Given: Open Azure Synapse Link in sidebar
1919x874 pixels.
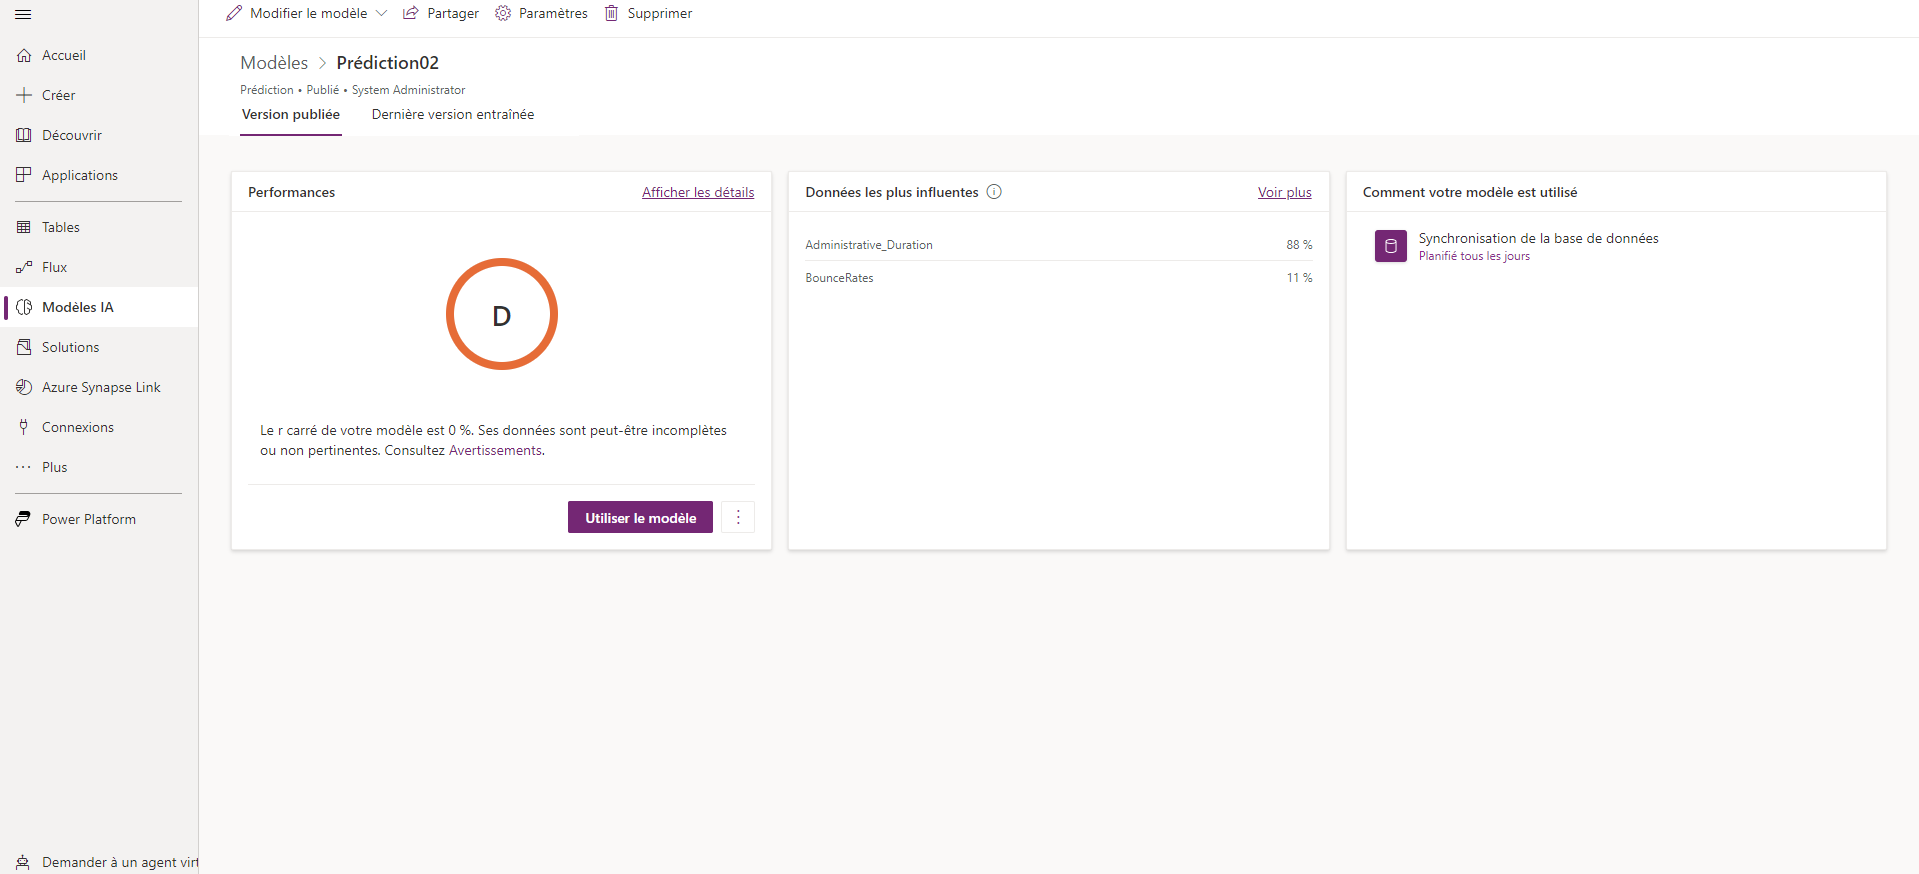Looking at the screenshot, I should click(x=99, y=387).
